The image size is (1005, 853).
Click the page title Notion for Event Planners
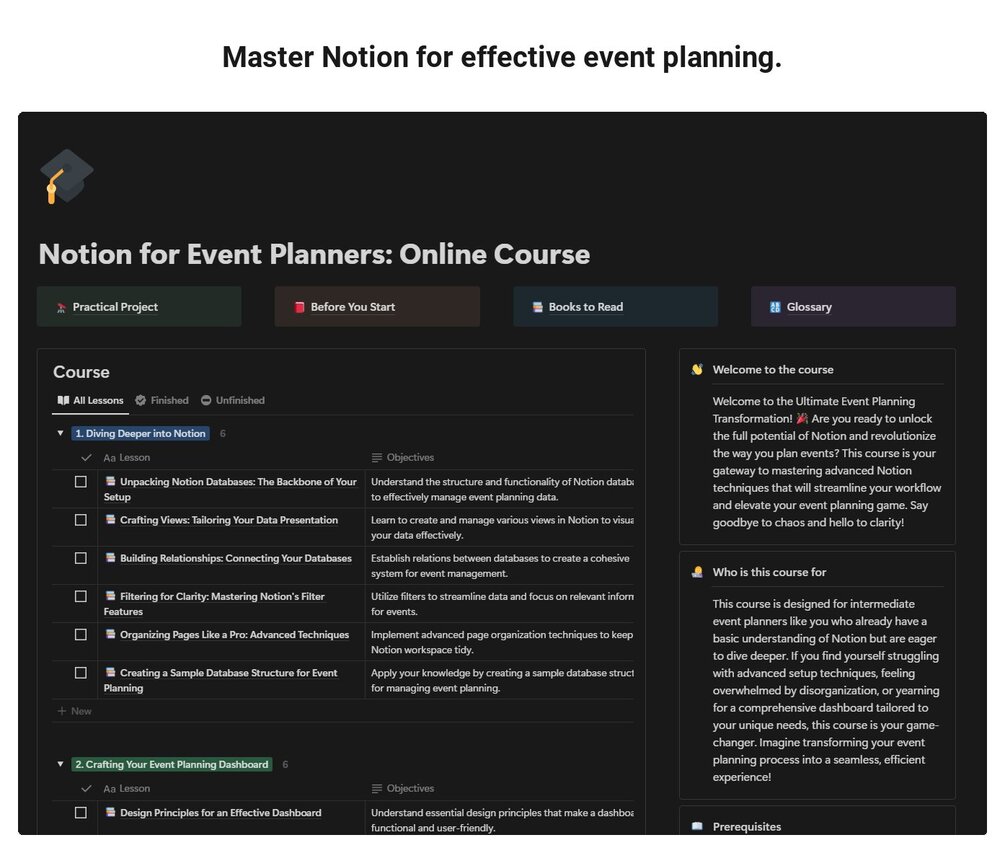point(314,254)
